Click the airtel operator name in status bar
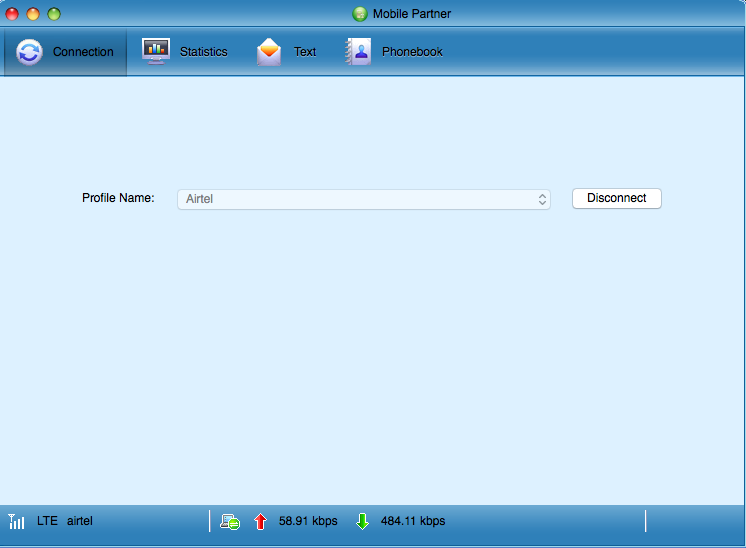The height and width of the screenshot is (548, 746). point(80,521)
